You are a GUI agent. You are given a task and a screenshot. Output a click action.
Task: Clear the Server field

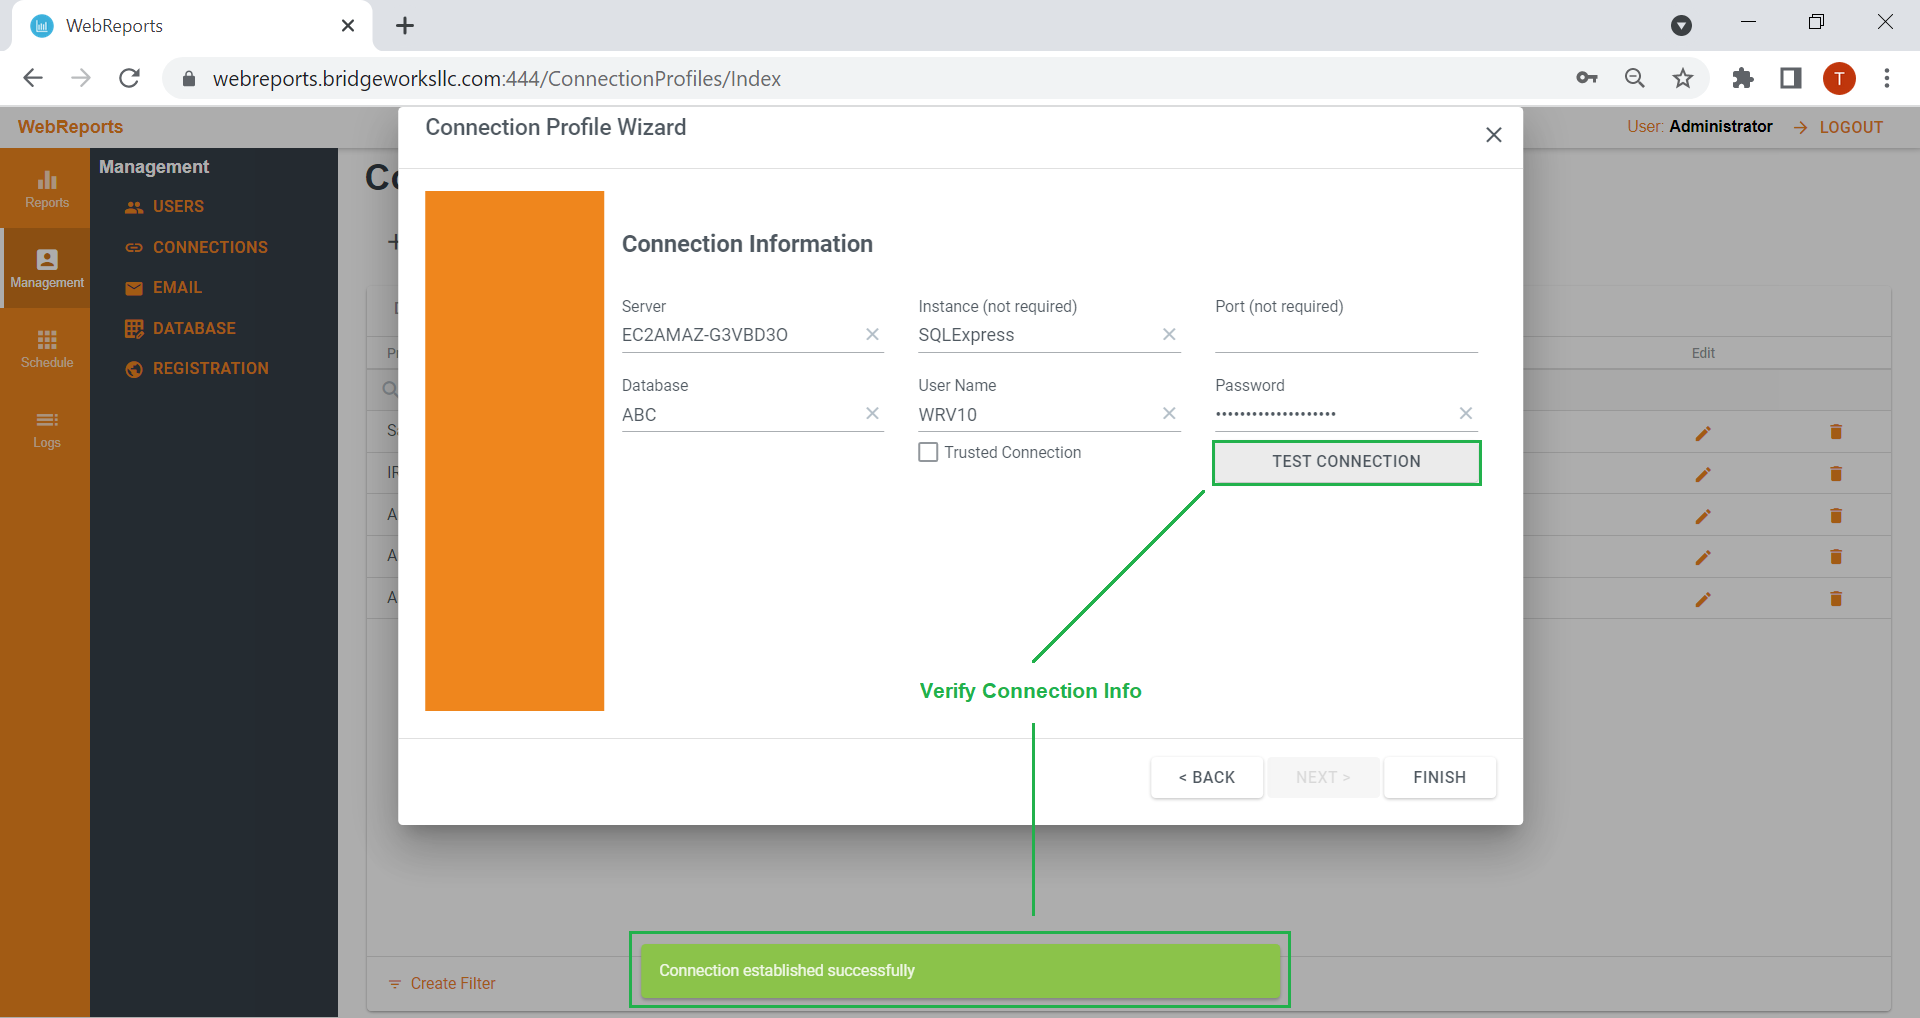pos(872,334)
